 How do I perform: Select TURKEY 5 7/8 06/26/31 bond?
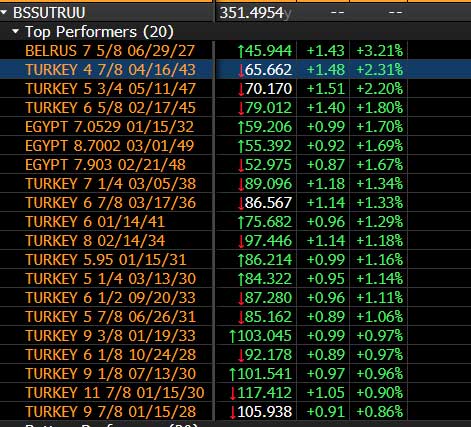110,317
